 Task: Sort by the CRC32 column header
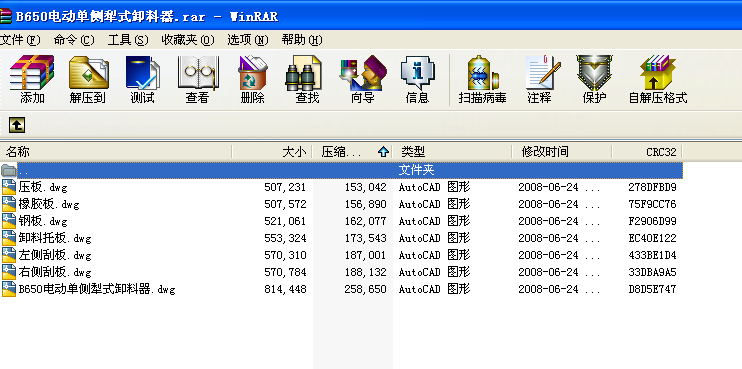pyautogui.click(x=647, y=152)
